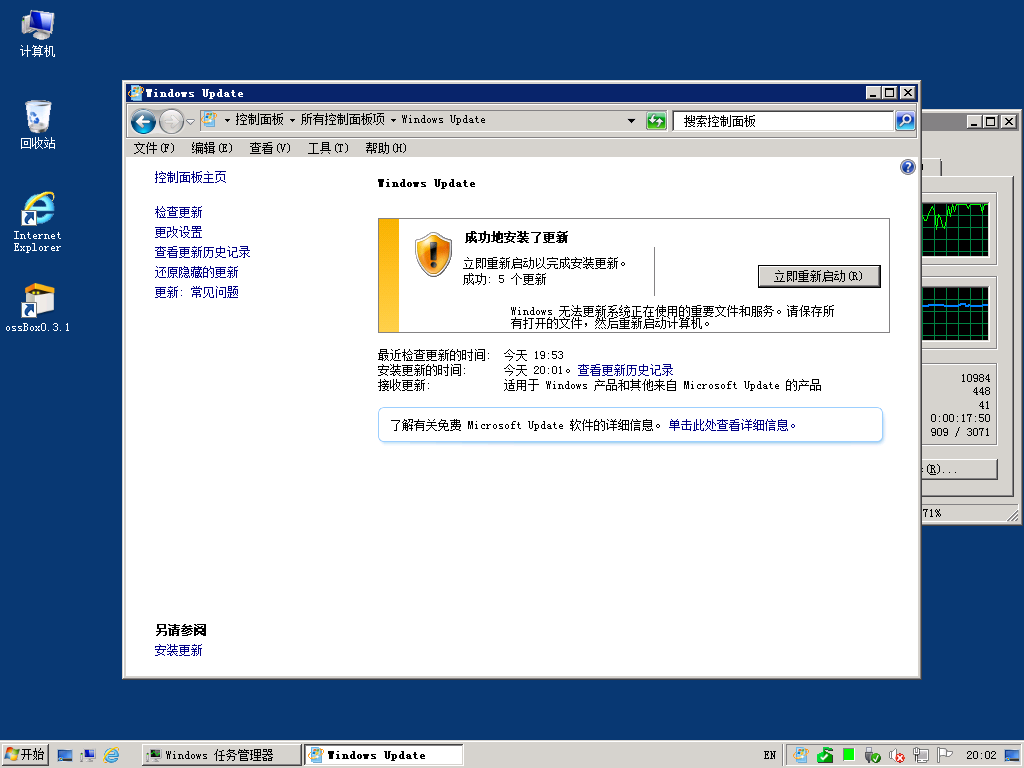Click Task Manager memory usage graph
This screenshot has height=768, width=1024.
[955, 313]
